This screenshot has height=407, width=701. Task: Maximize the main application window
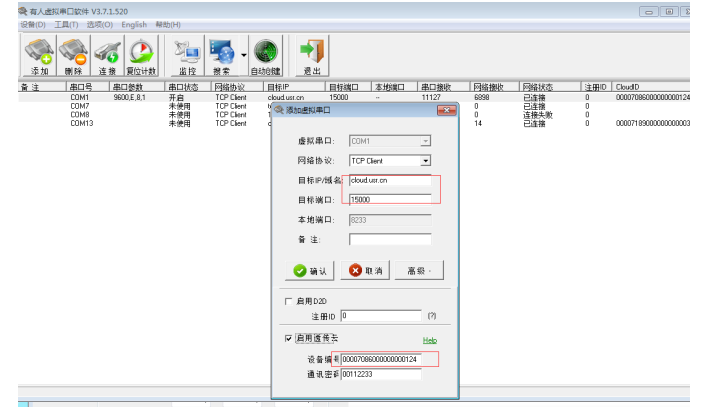pos(669,12)
